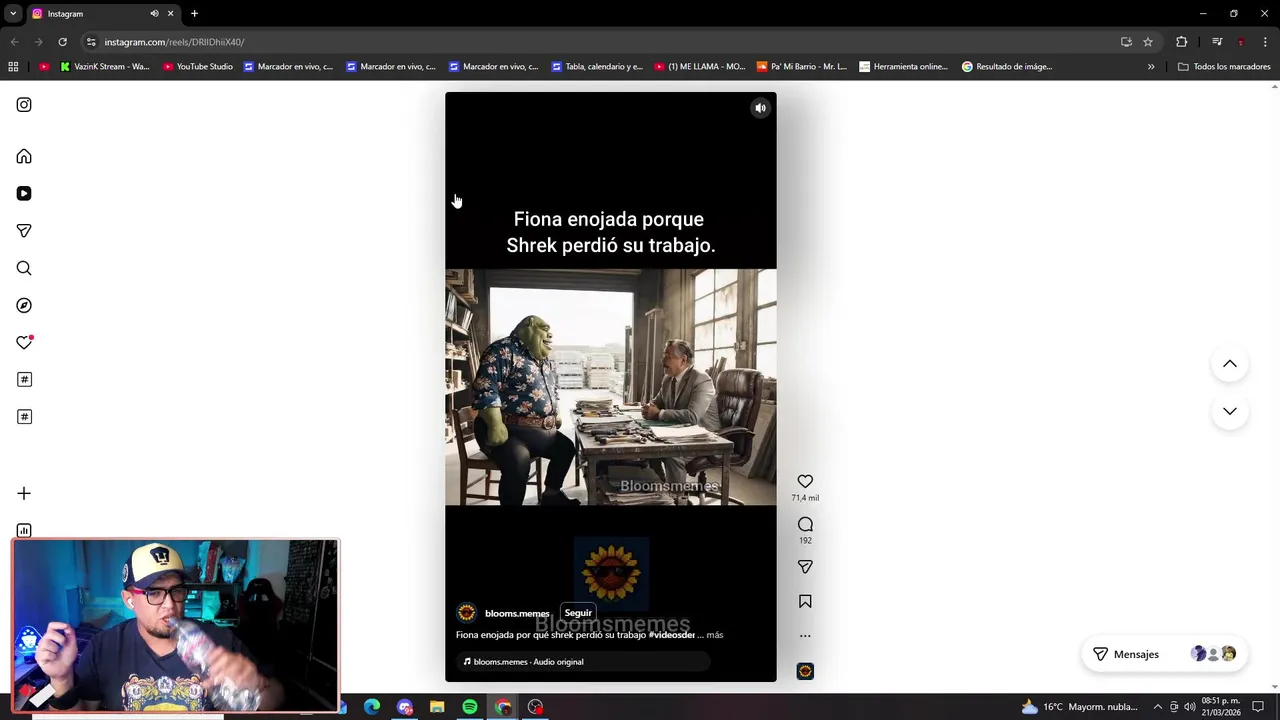Open Chrome apps grid in bookmarks bar
Image resolution: width=1280 pixels, height=720 pixels.
click(x=13, y=67)
